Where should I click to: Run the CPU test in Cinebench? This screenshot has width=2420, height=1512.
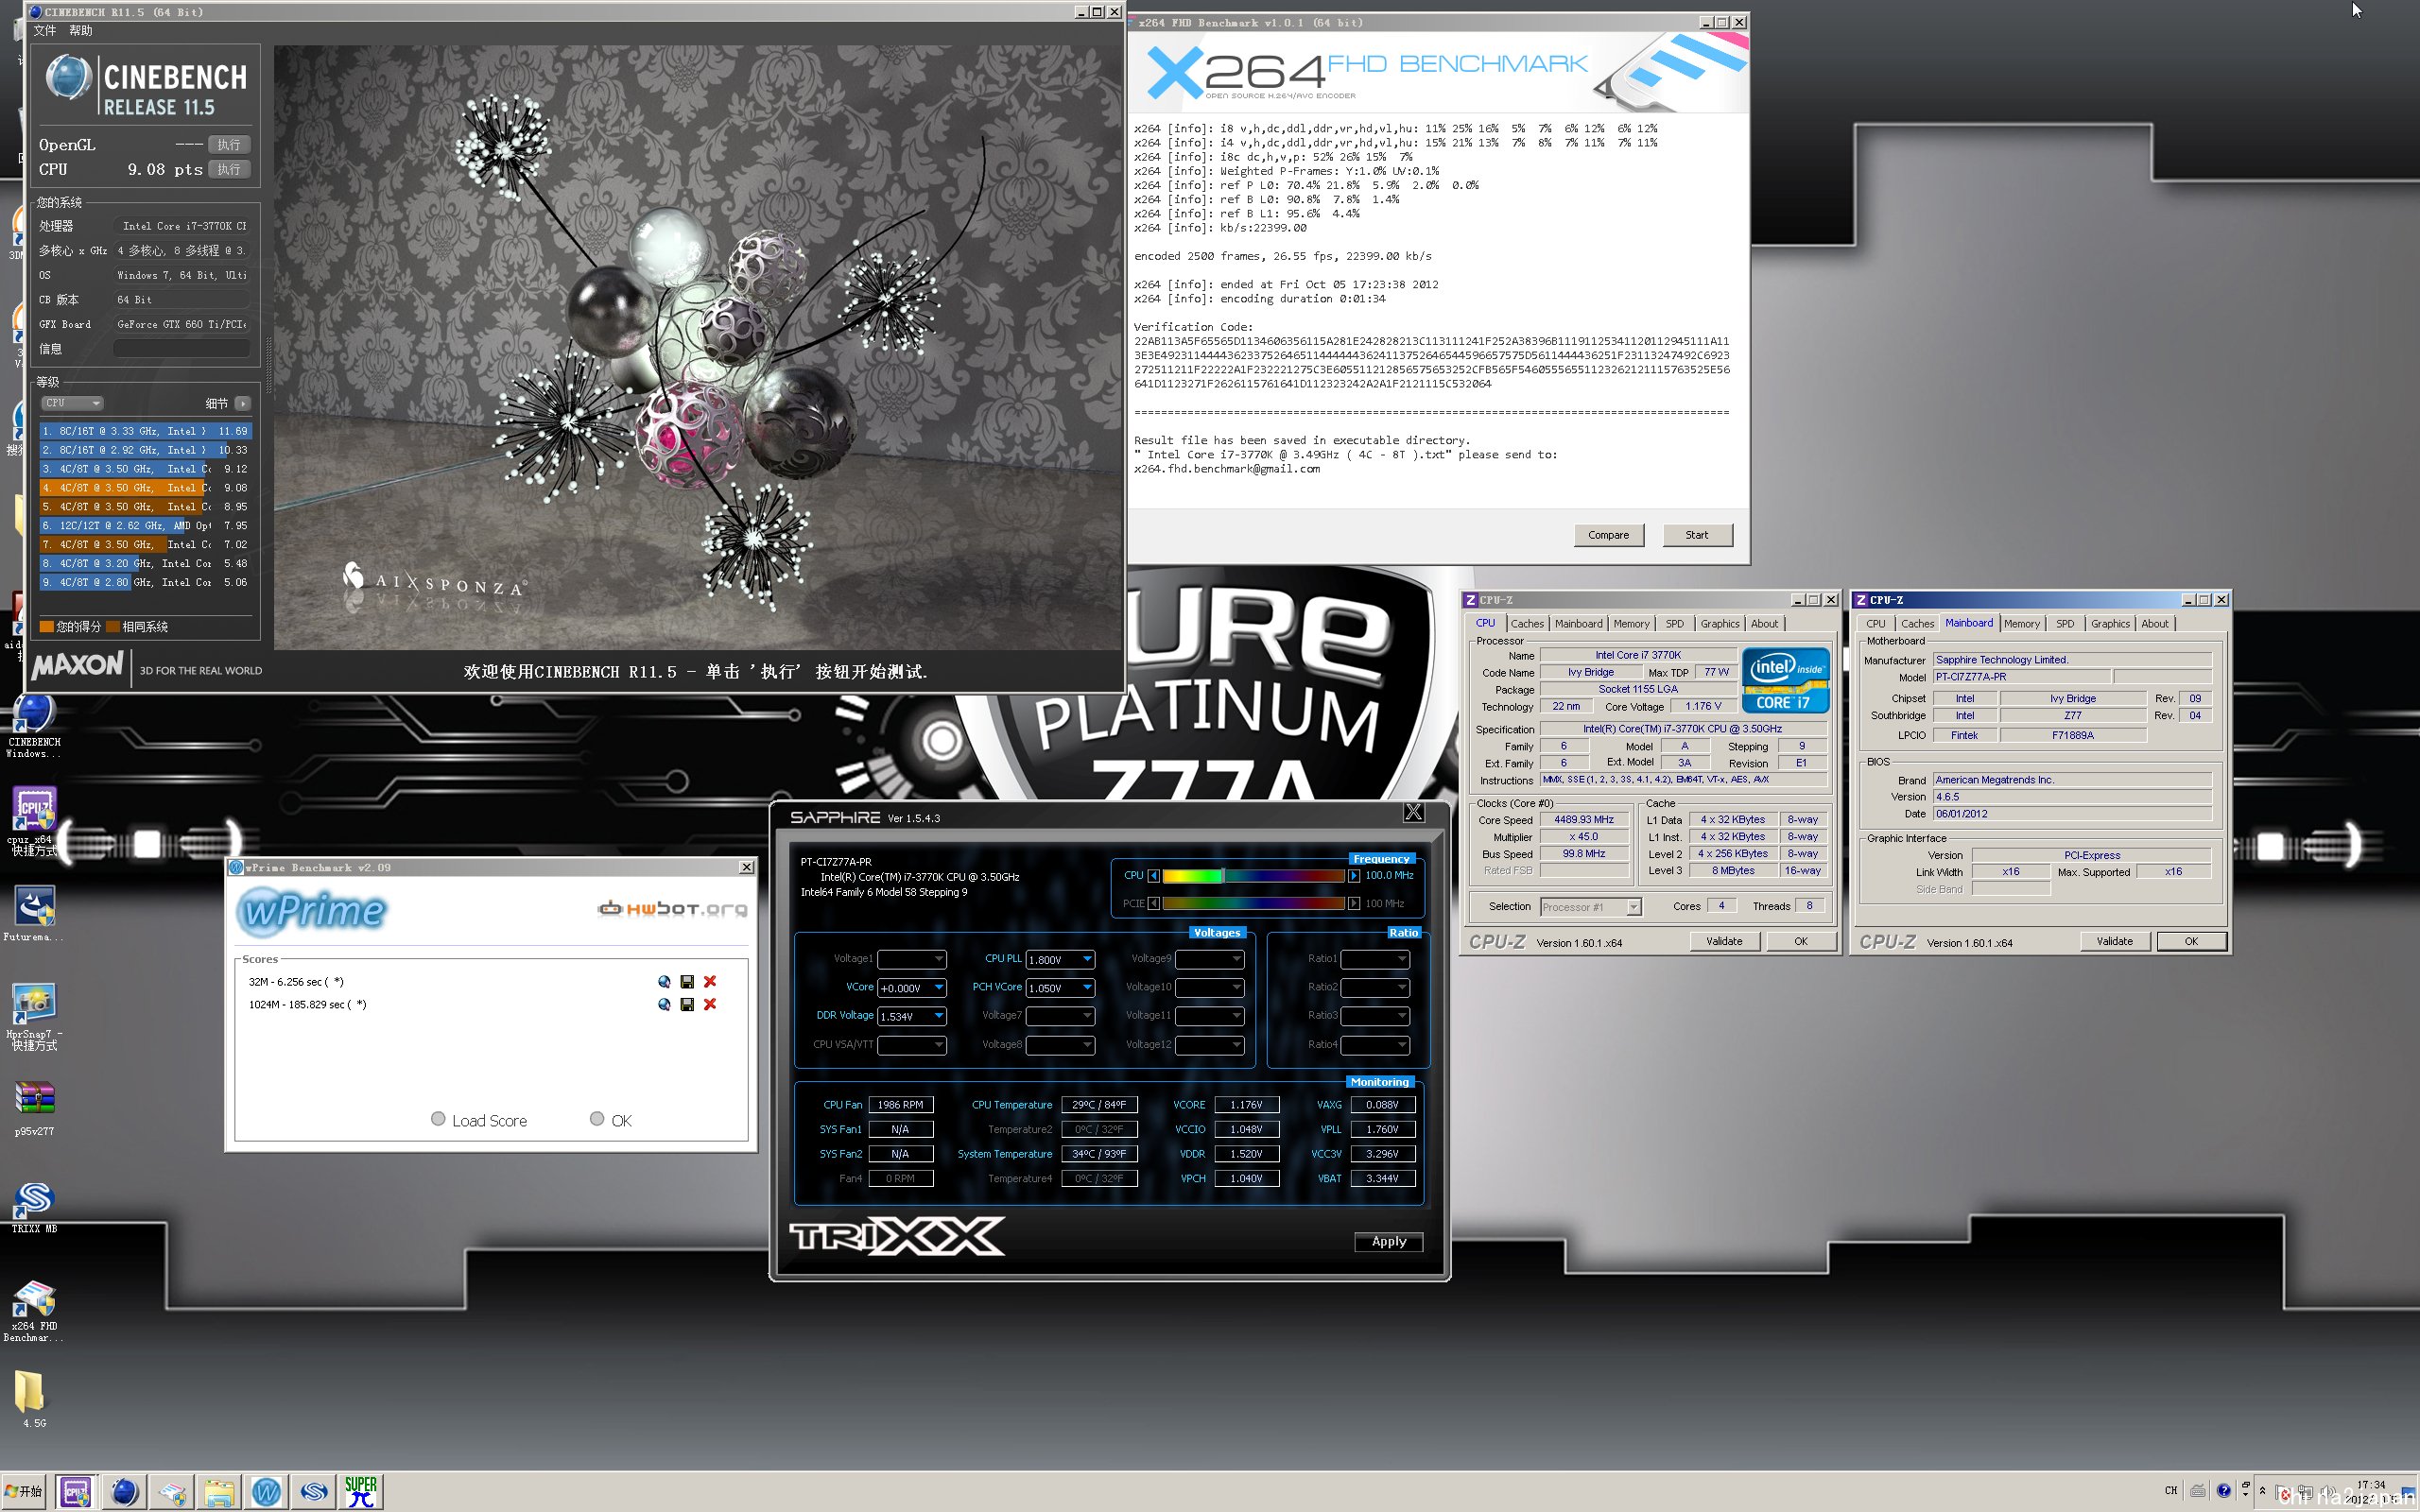coord(229,169)
